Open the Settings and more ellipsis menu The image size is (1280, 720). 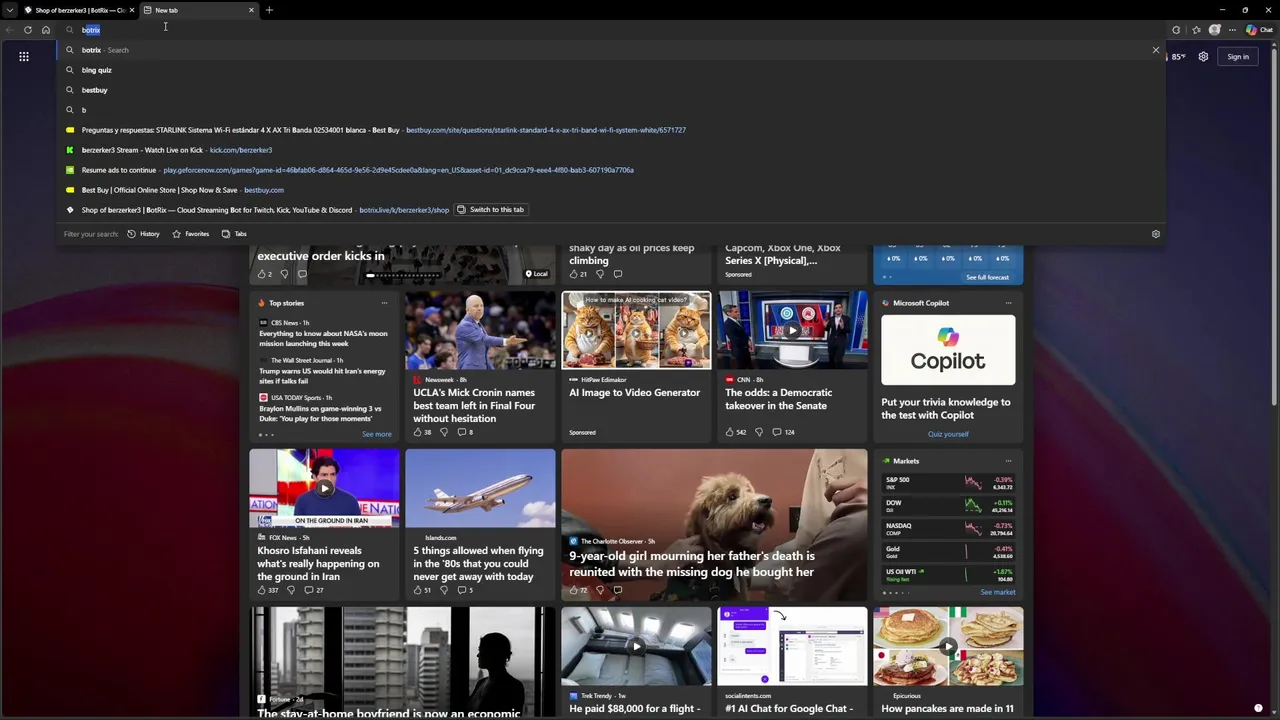1233,30
